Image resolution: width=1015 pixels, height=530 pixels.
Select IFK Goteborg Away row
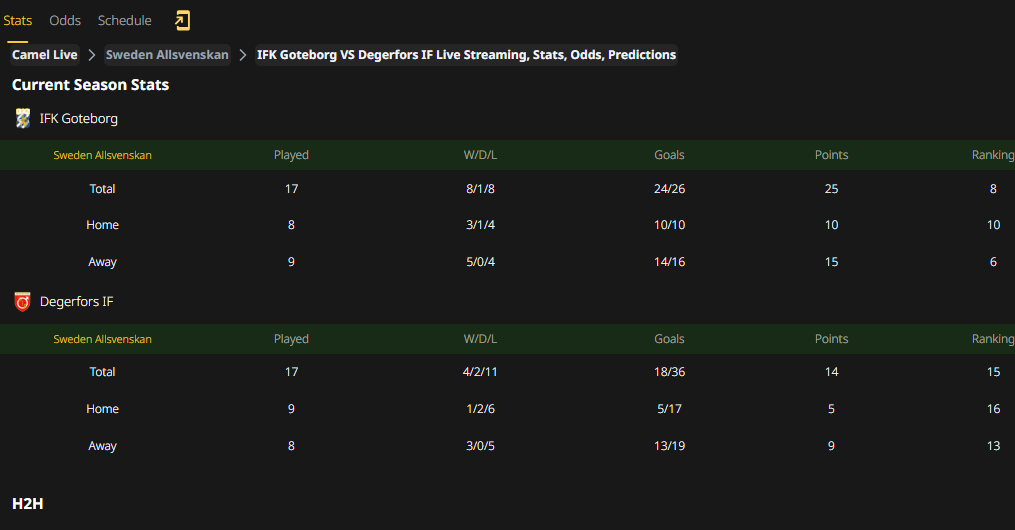point(508,262)
